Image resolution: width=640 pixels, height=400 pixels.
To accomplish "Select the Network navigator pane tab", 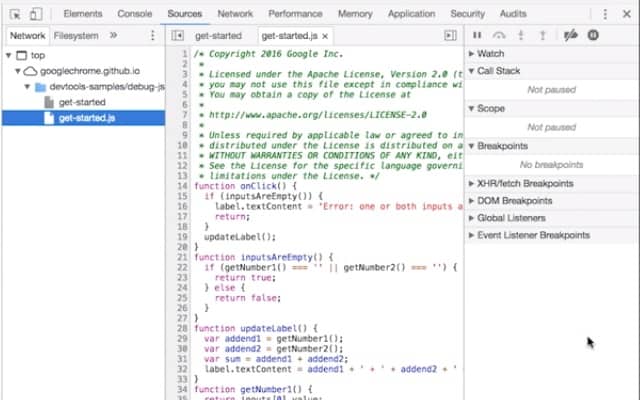I will [27, 36].
